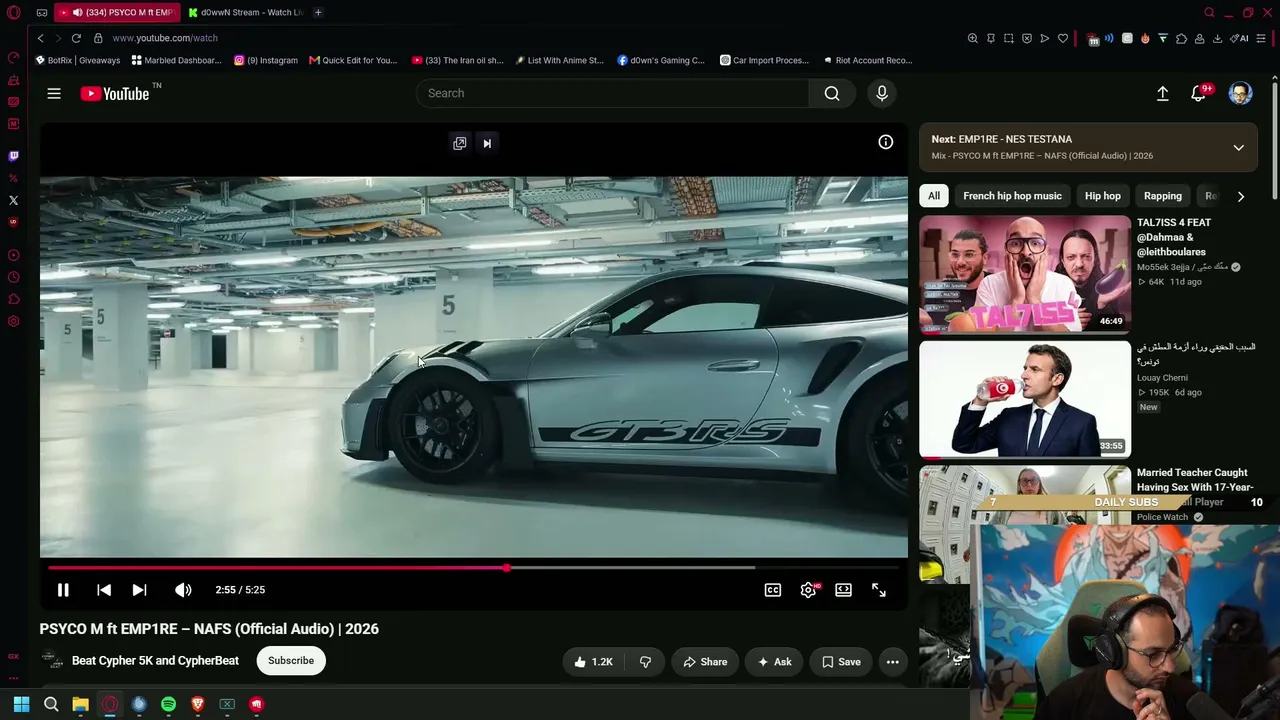The image size is (1280, 720).
Task: Open browser downloads icon
Action: (x=1217, y=38)
